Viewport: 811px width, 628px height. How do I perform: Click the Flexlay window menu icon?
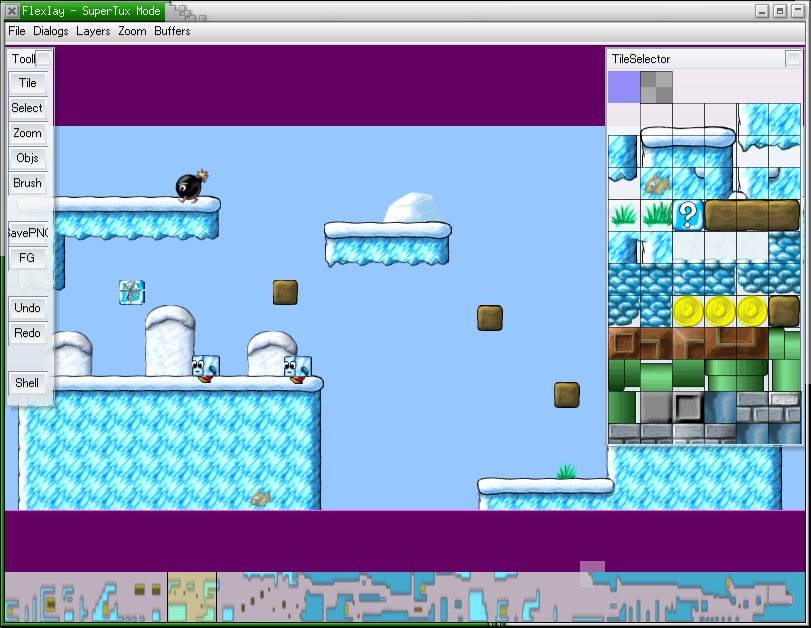point(12,10)
